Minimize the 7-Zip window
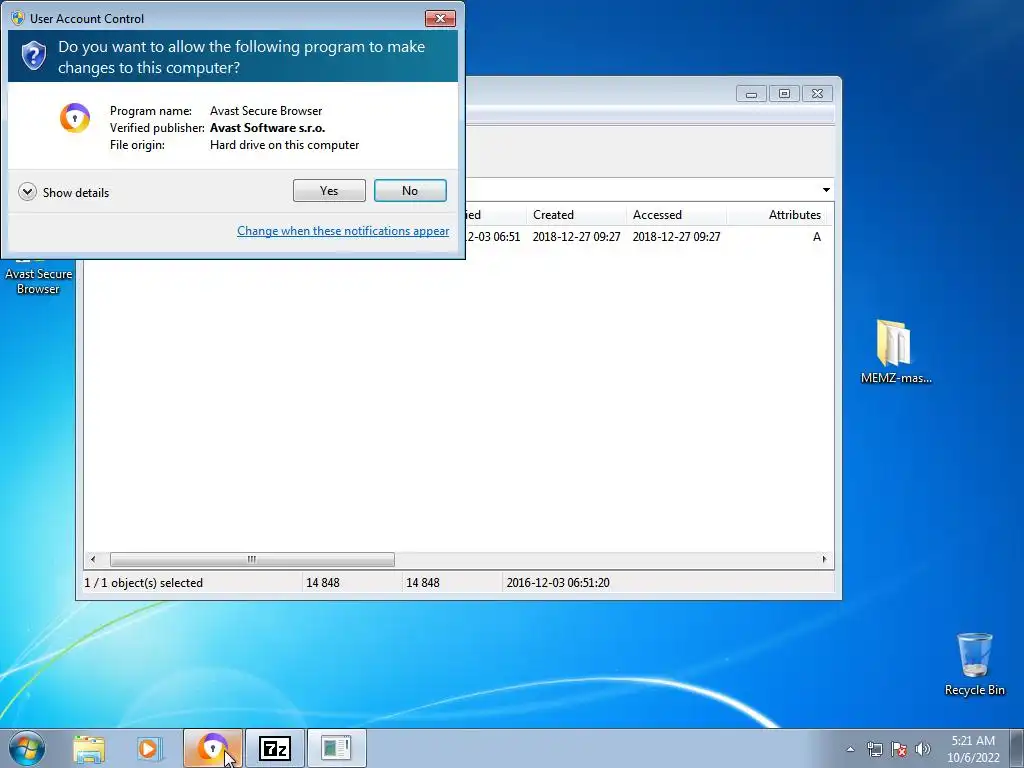The width and height of the screenshot is (1024, 768). tap(751, 94)
